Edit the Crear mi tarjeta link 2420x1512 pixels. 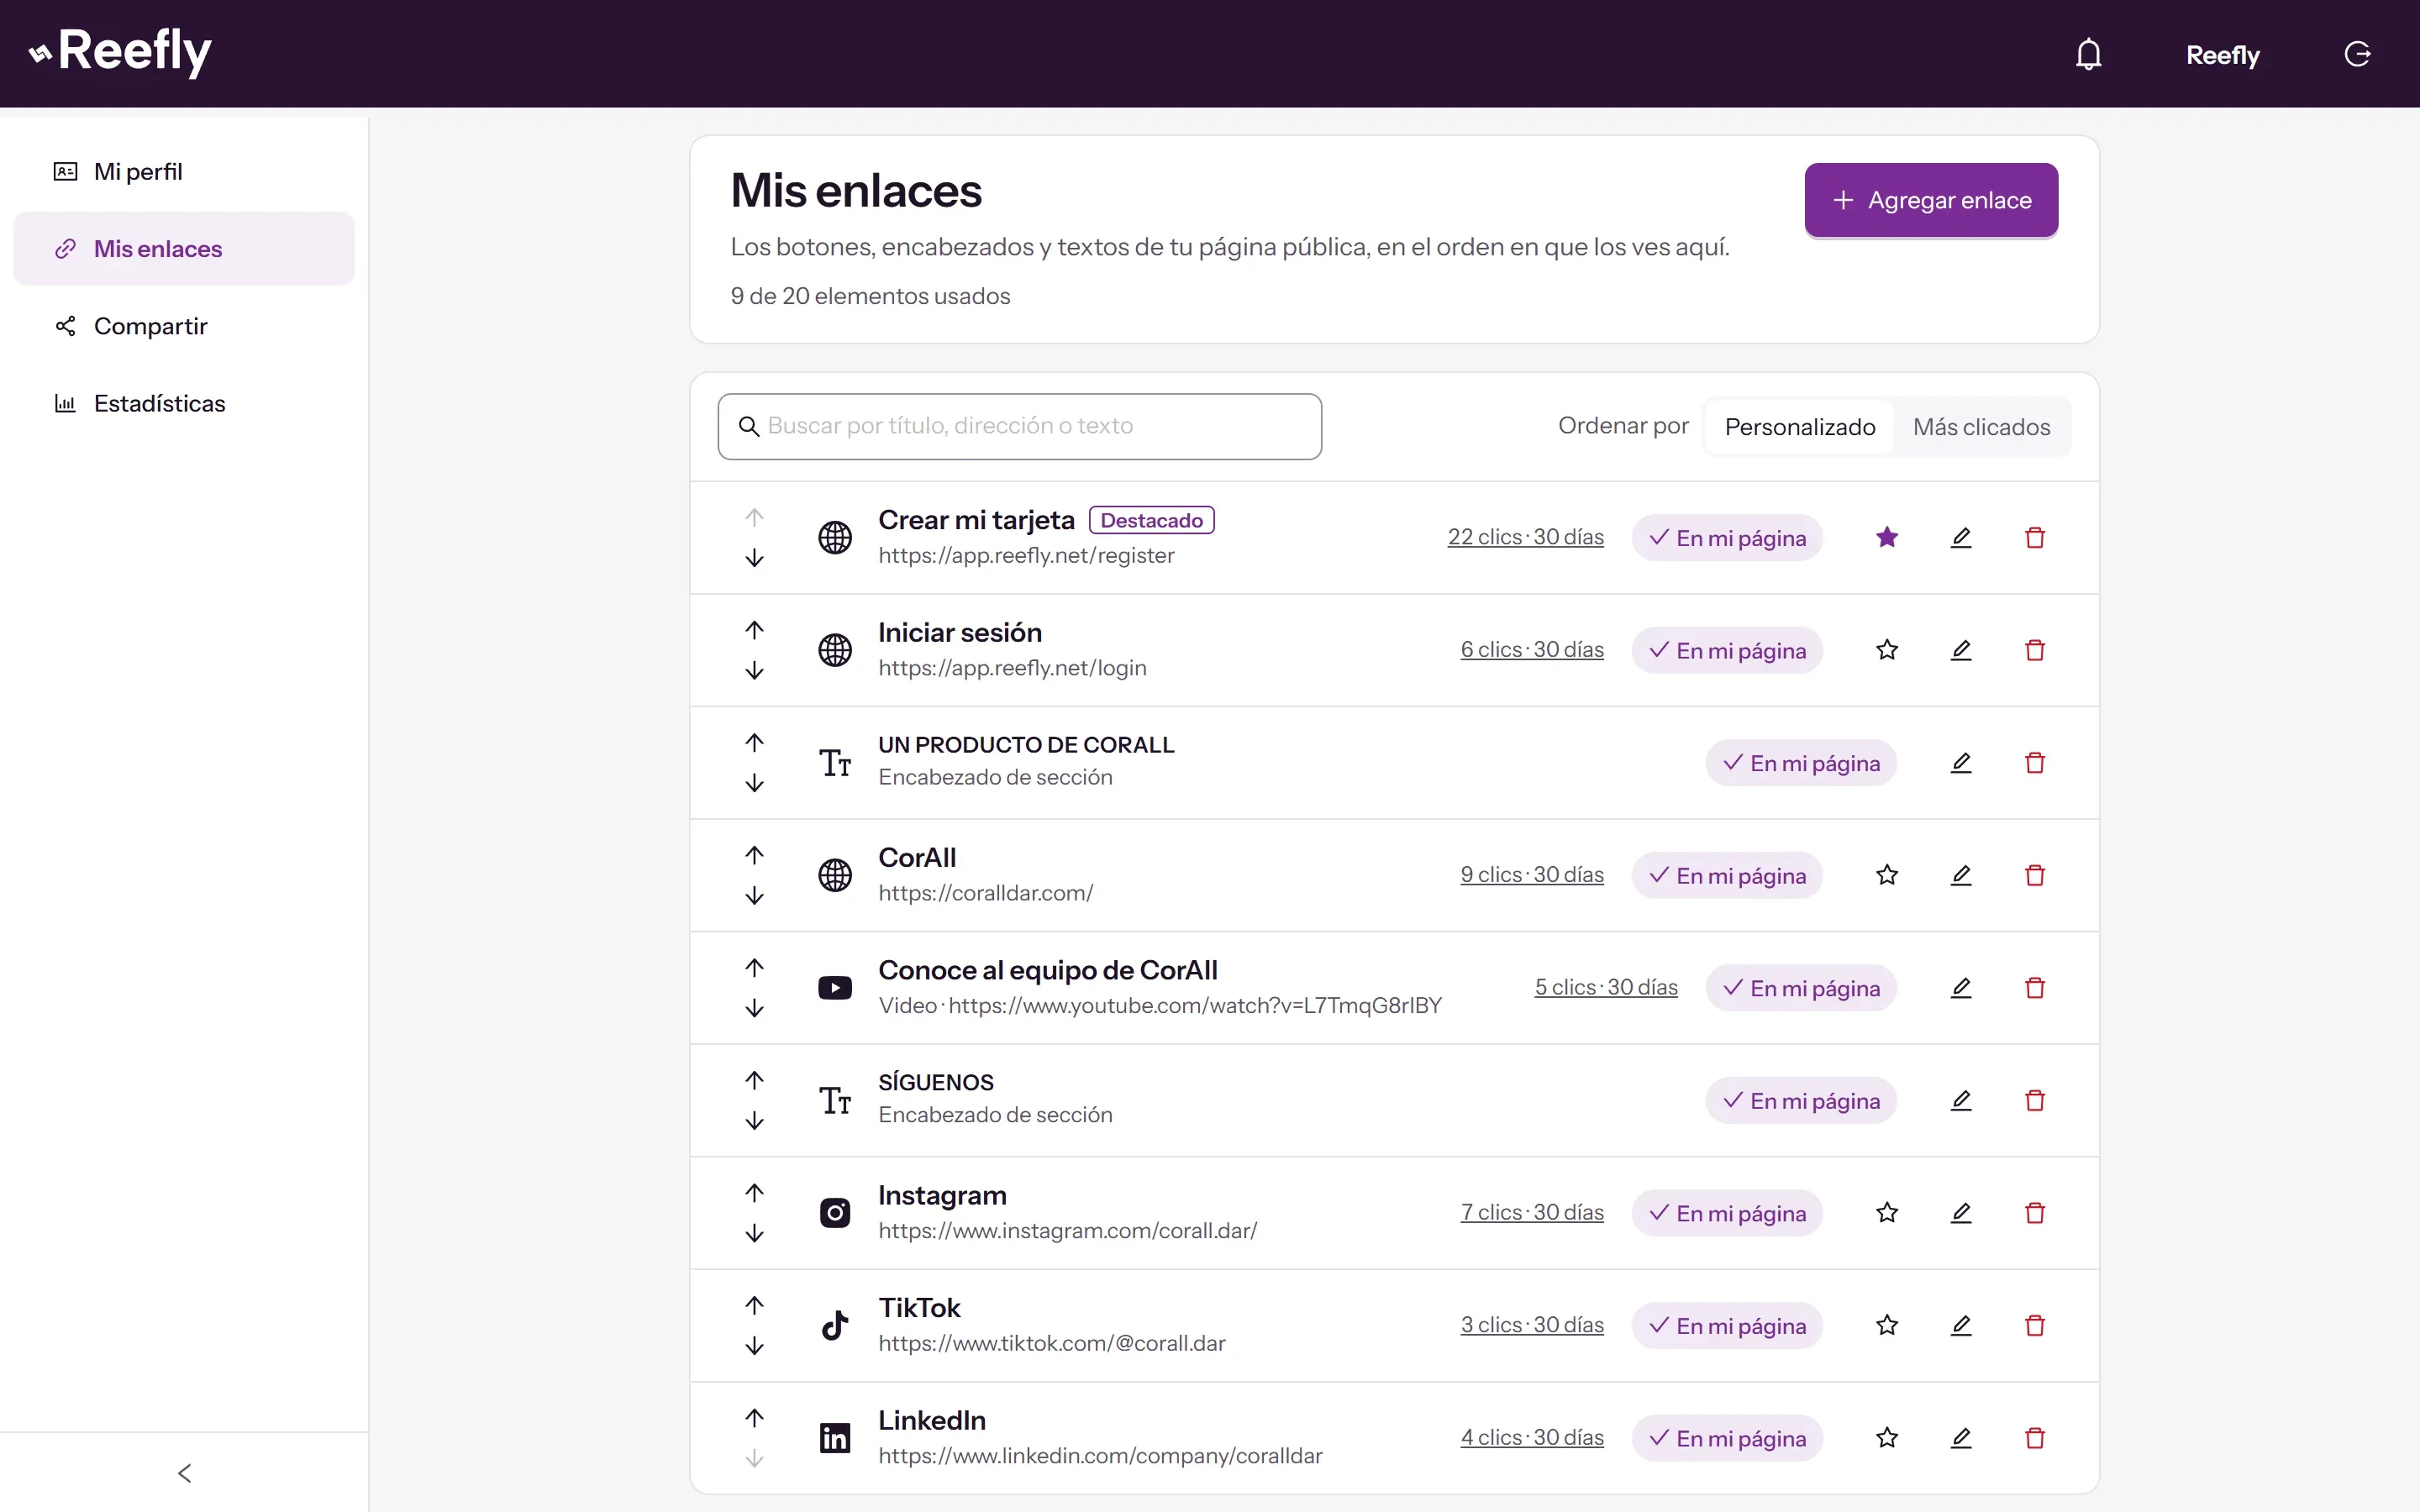coord(1961,538)
